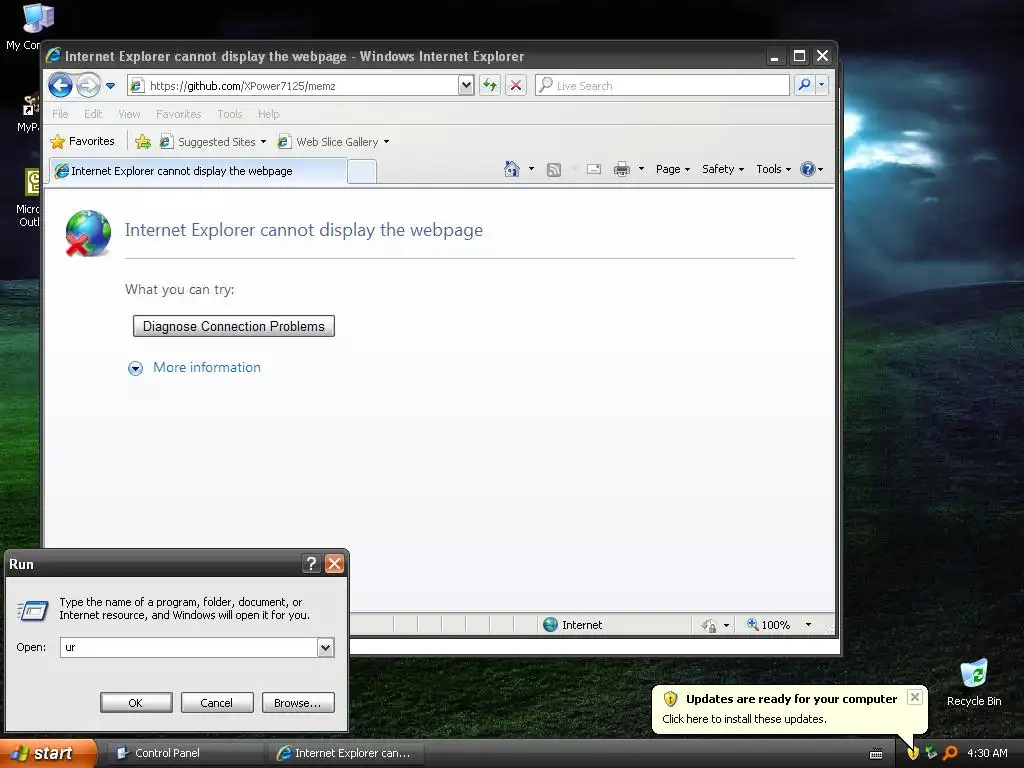The image size is (1024, 768).
Task: Click the Home icon in command bar
Action: coord(511,169)
